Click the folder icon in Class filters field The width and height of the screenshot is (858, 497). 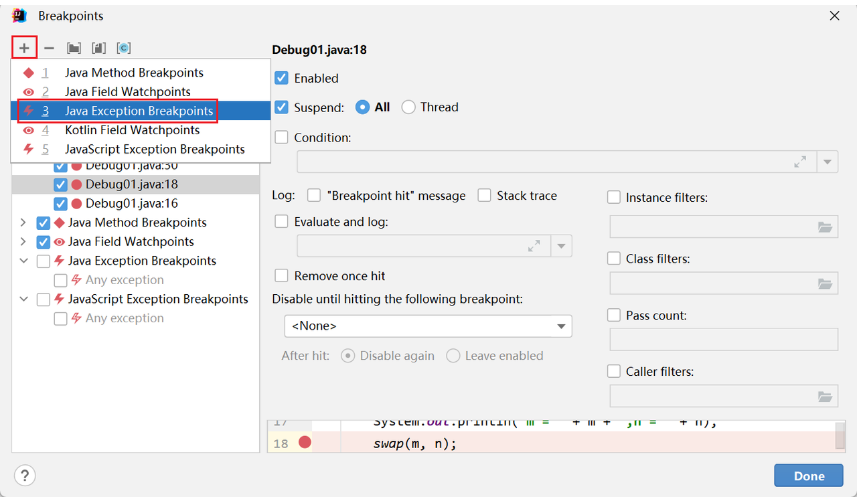(825, 284)
